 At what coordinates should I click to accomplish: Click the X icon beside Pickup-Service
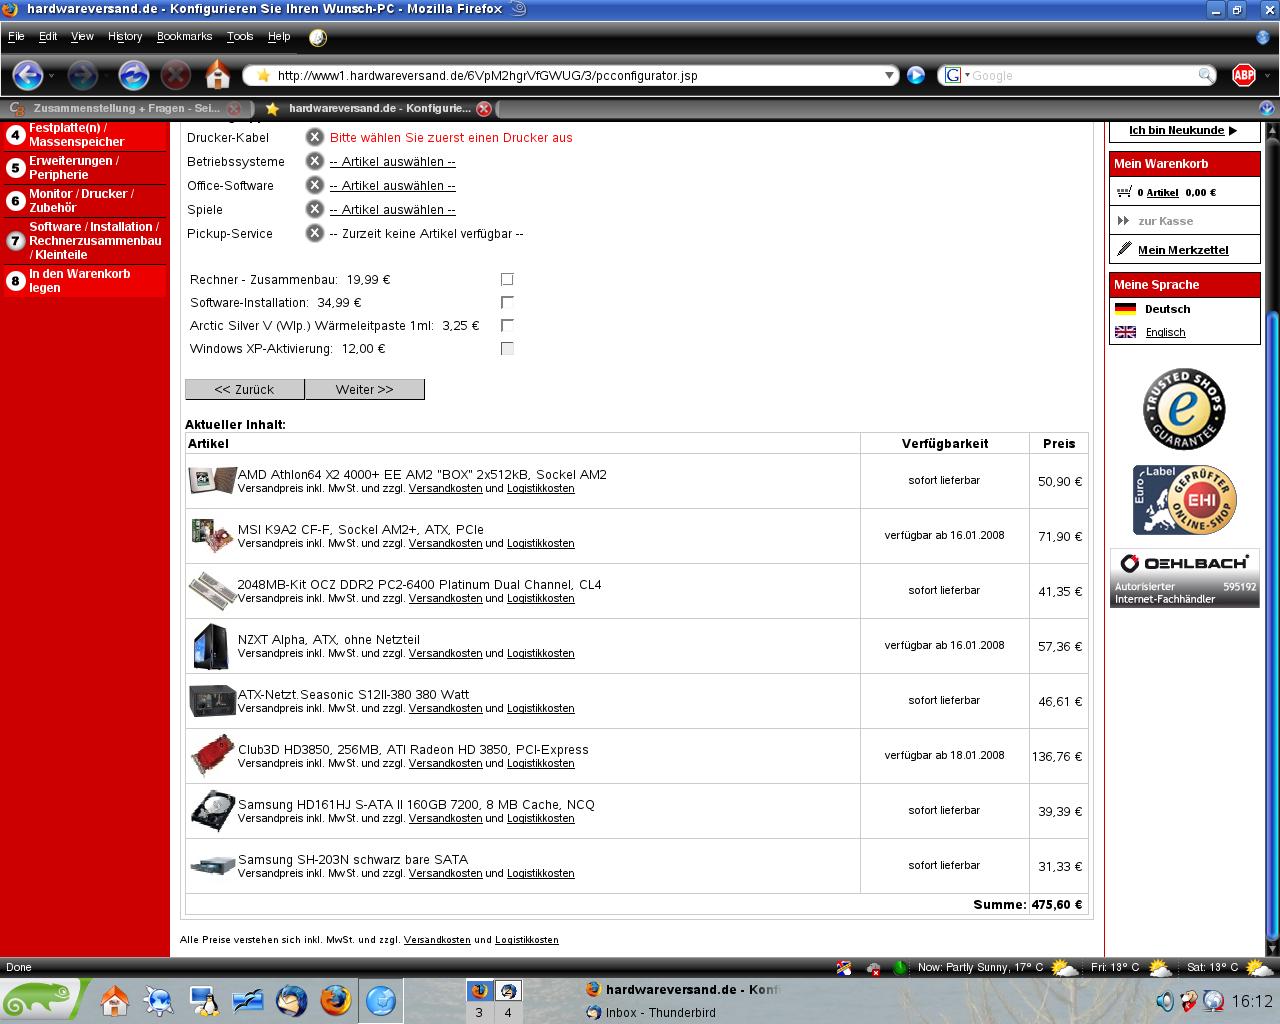(x=314, y=233)
